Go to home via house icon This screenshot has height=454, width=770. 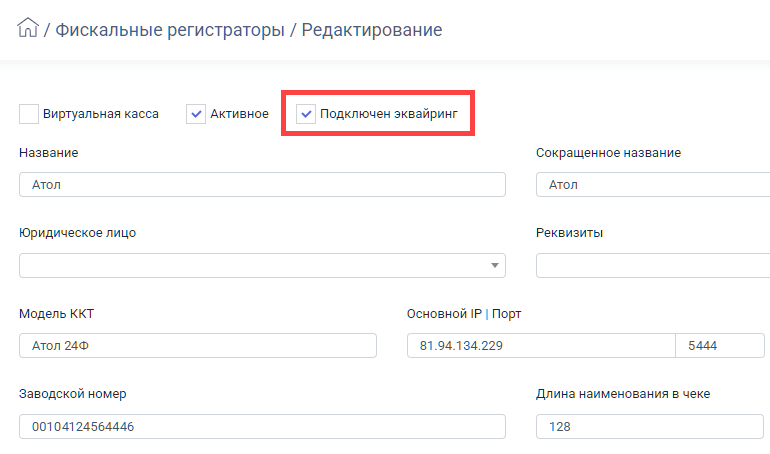pyautogui.click(x=28, y=27)
